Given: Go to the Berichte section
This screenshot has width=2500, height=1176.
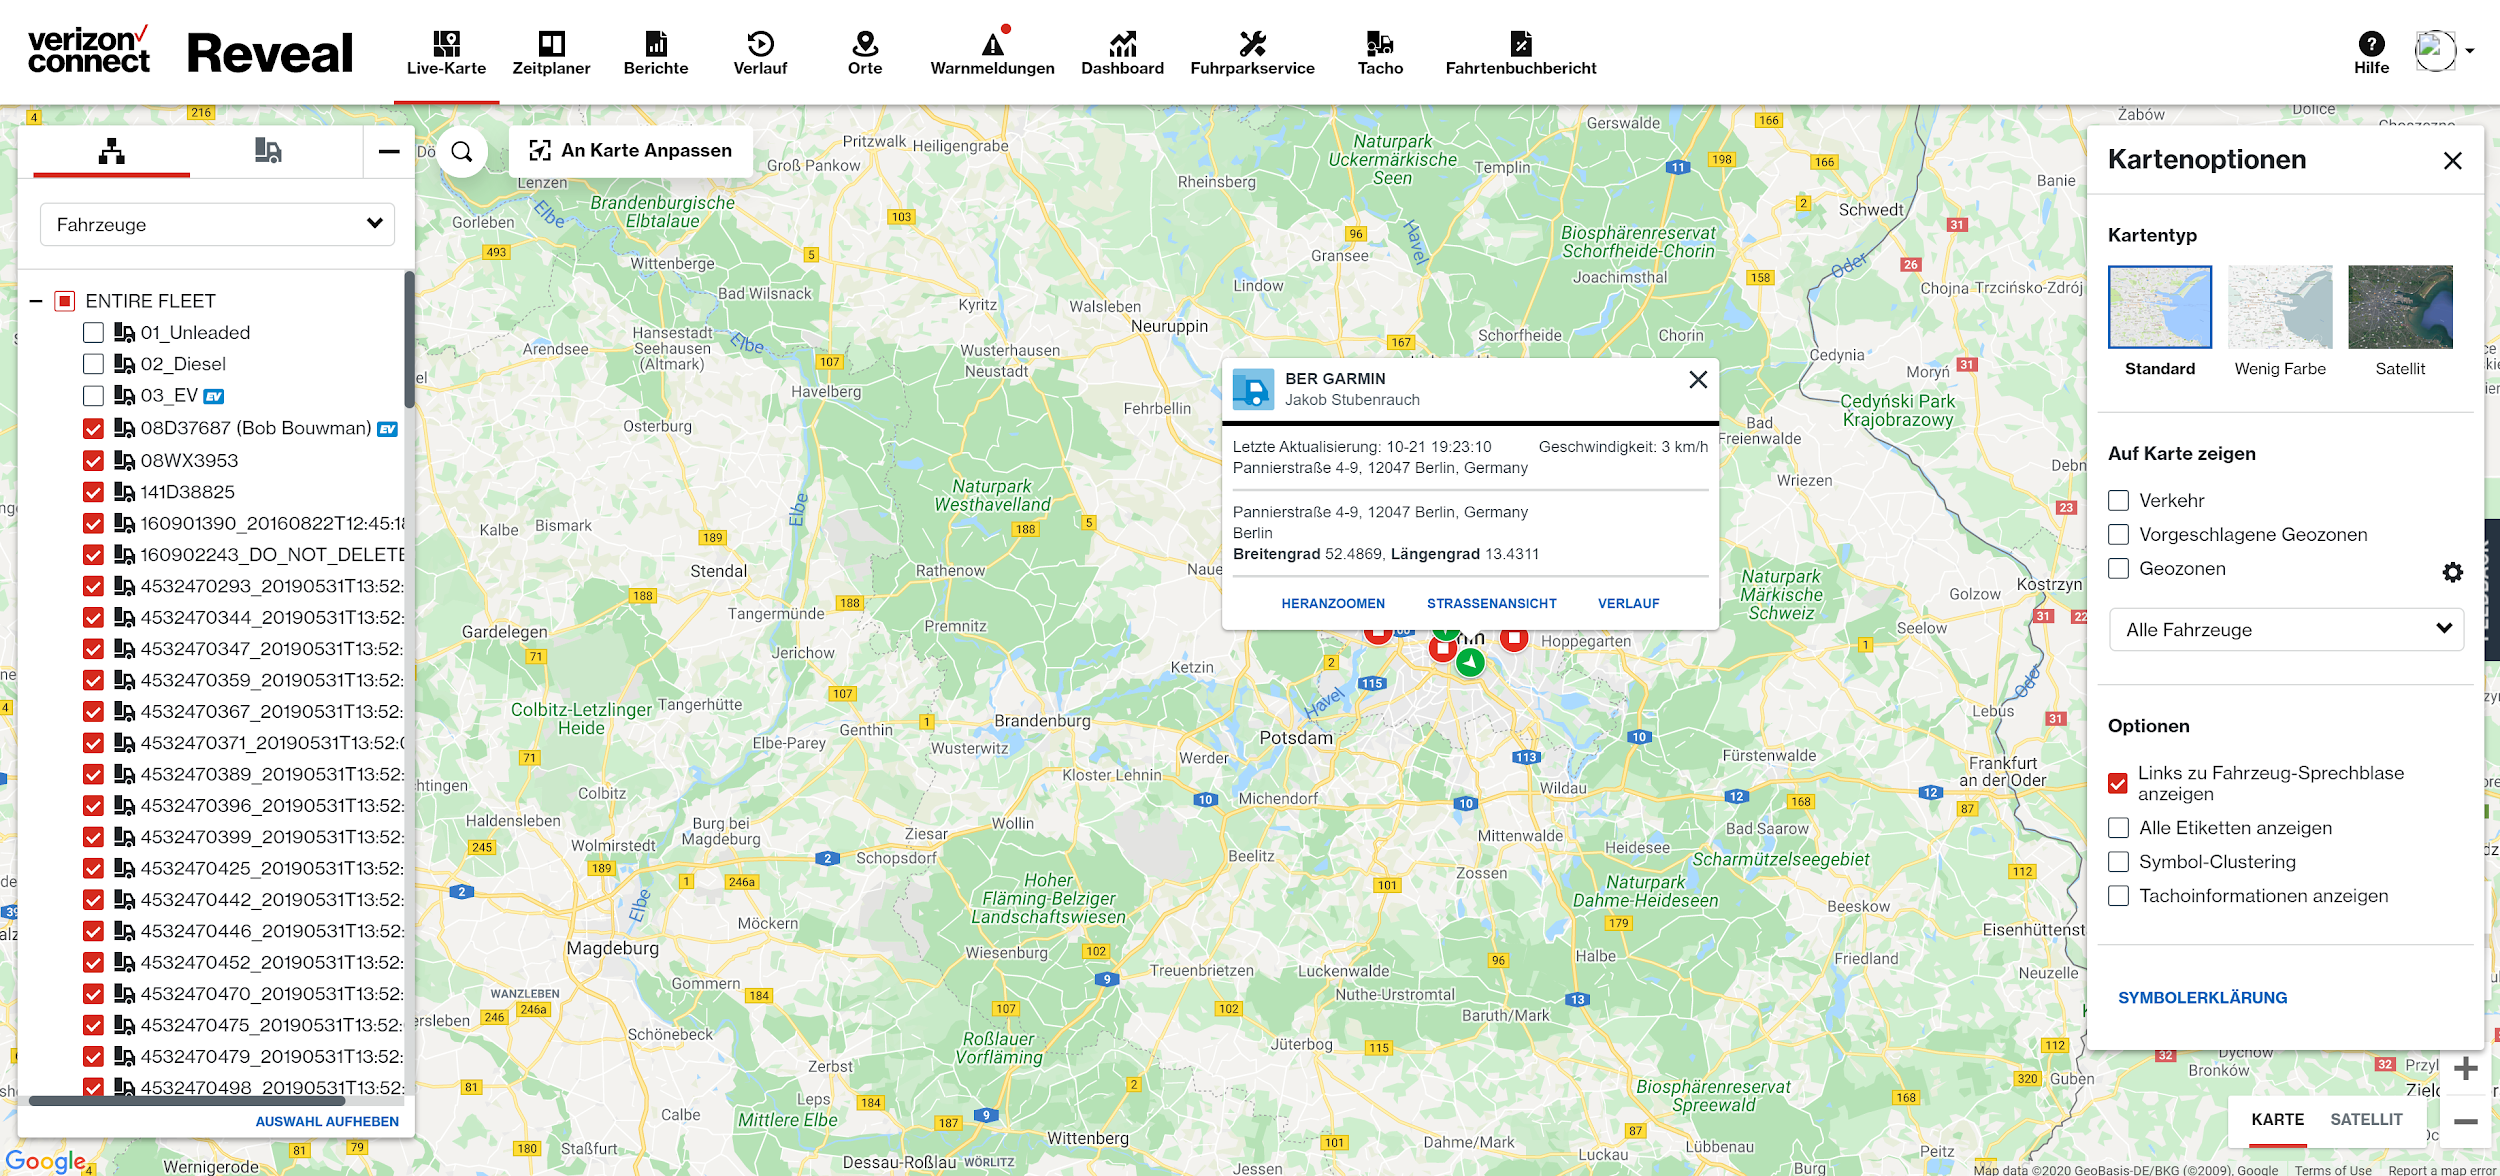Looking at the screenshot, I should coord(656,53).
